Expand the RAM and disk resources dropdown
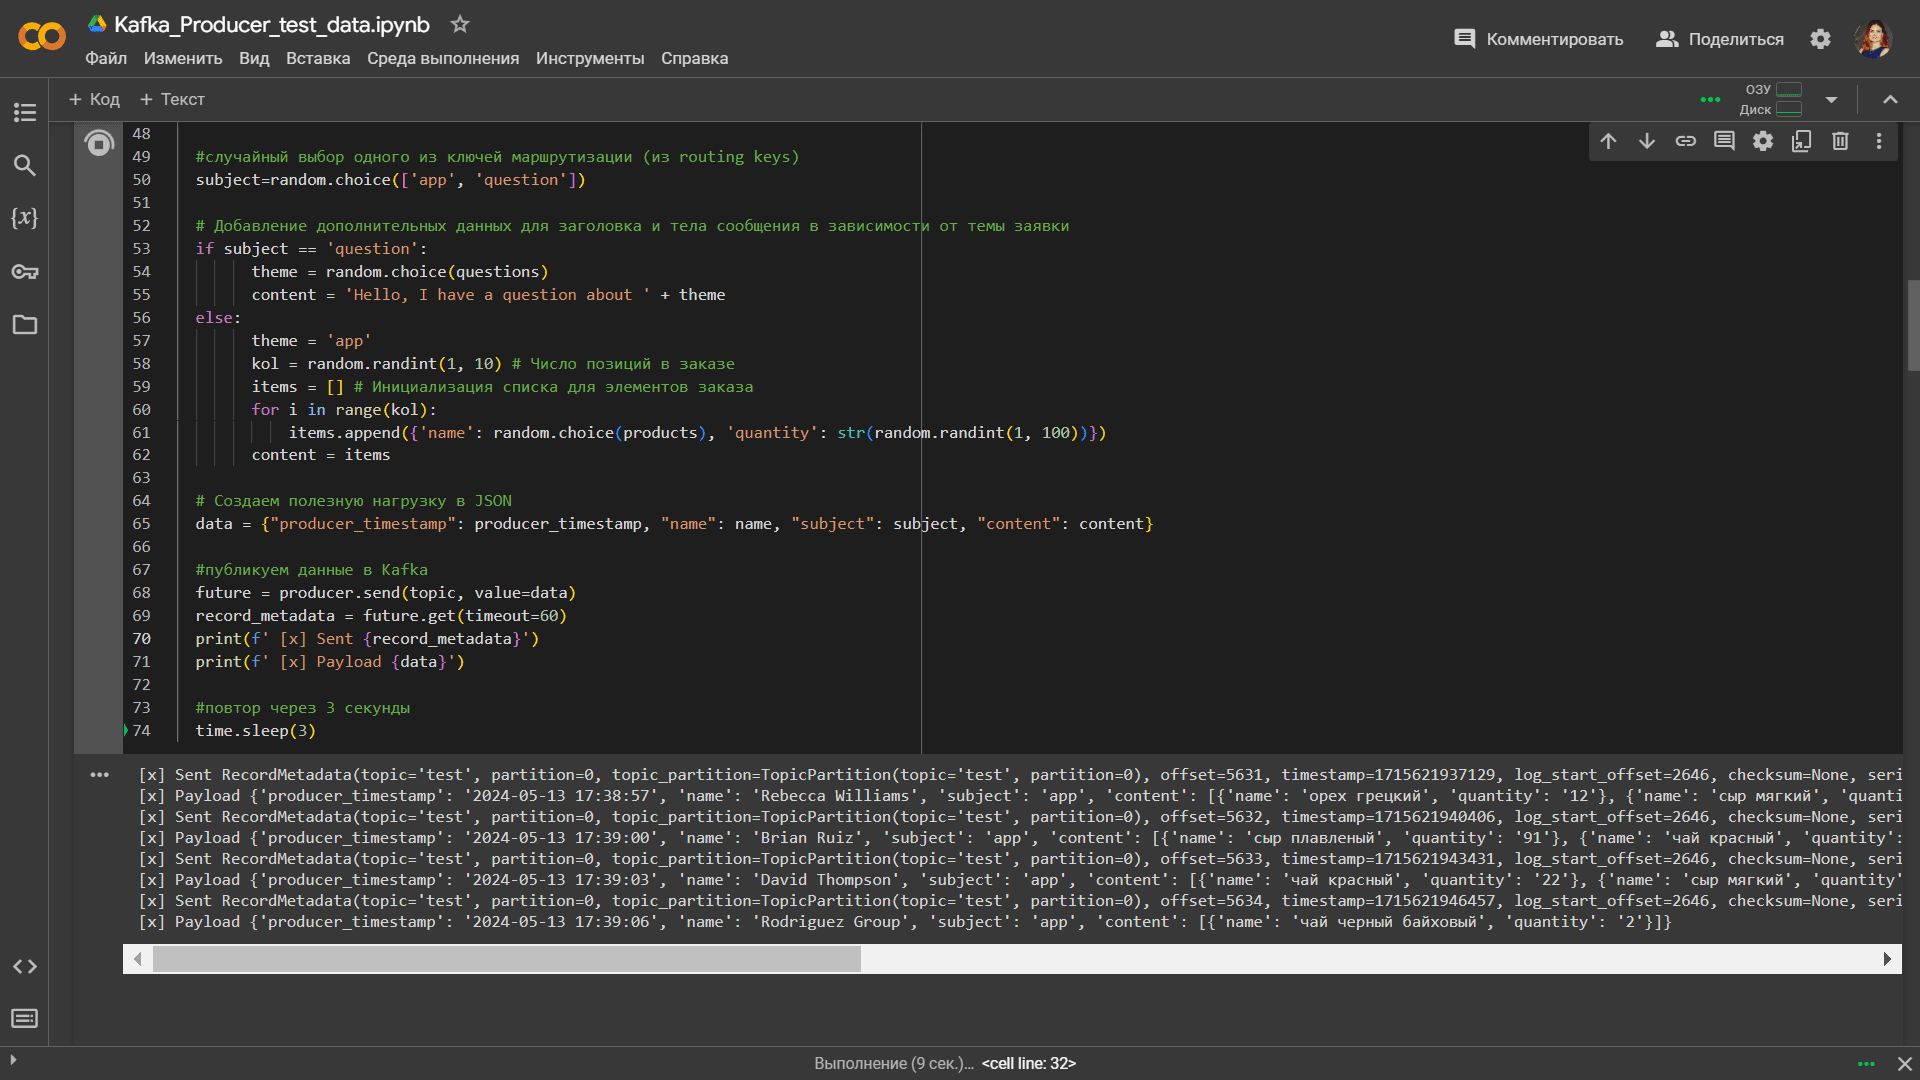The height and width of the screenshot is (1080, 1920). 1831,99
